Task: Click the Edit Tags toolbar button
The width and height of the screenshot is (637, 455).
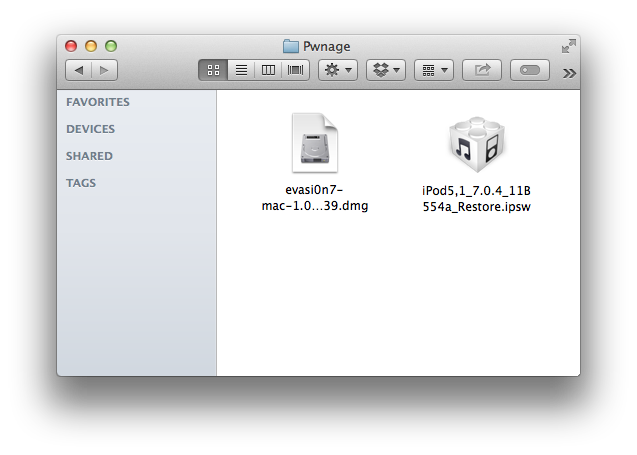Action: [x=530, y=70]
